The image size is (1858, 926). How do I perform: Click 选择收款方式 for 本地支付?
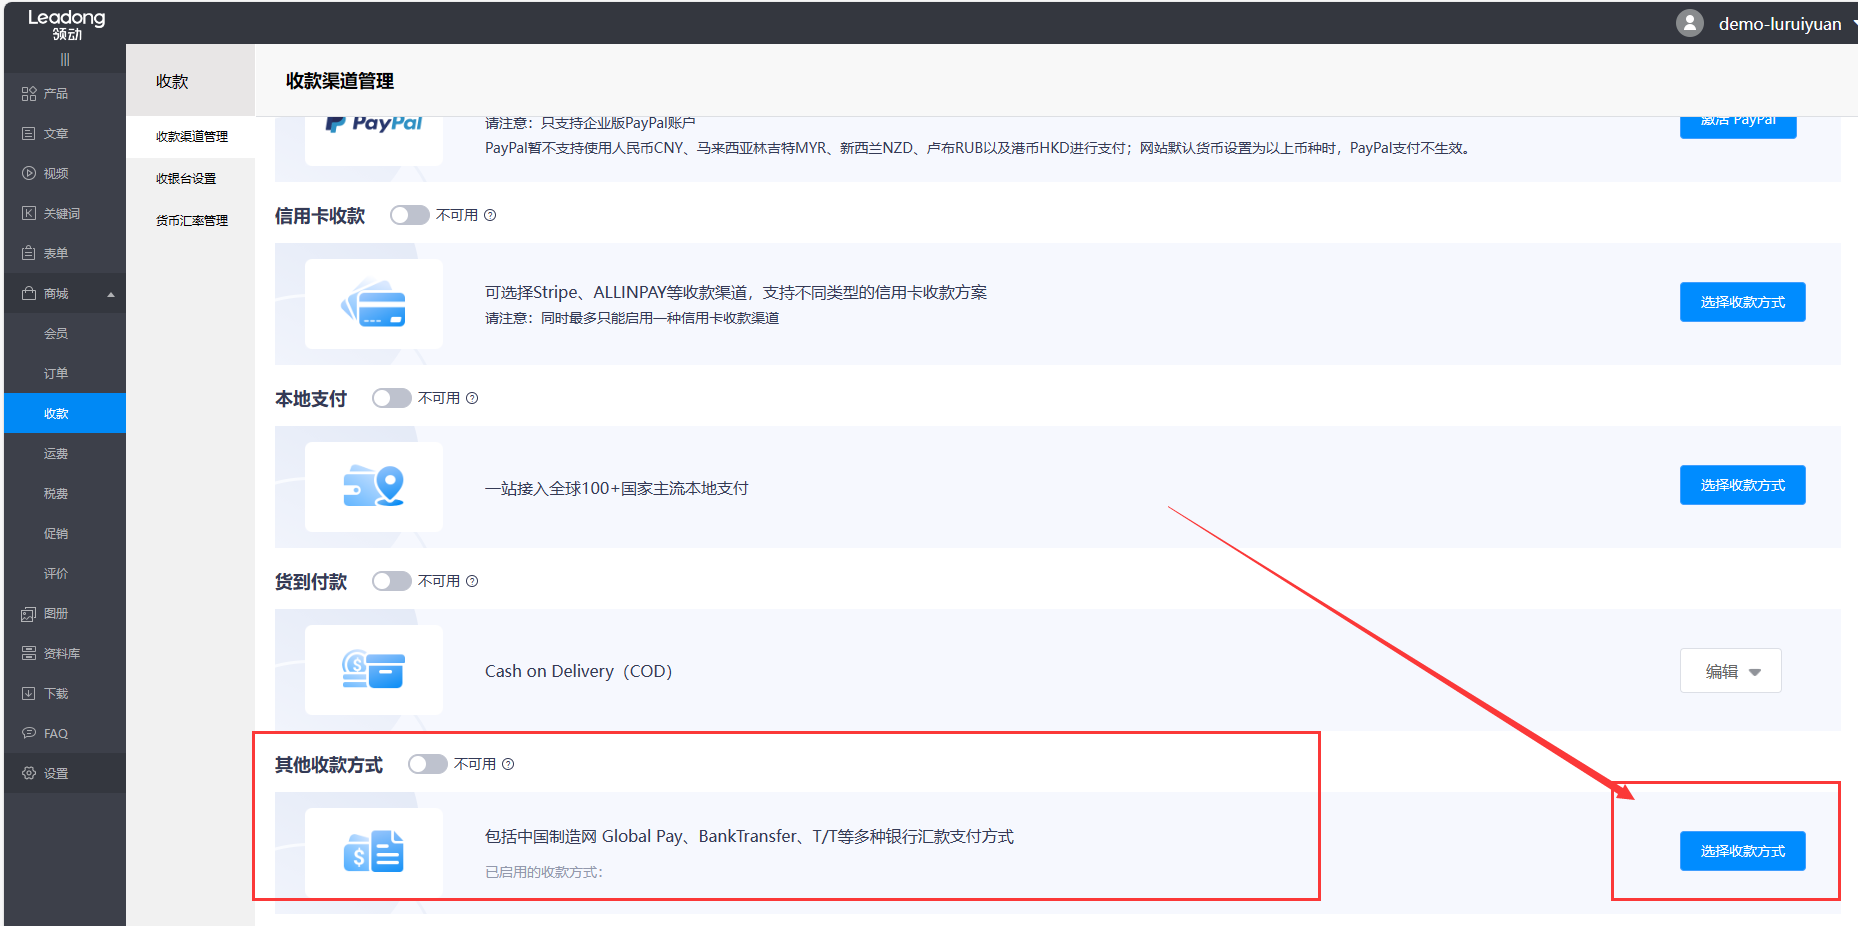pyautogui.click(x=1742, y=484)
